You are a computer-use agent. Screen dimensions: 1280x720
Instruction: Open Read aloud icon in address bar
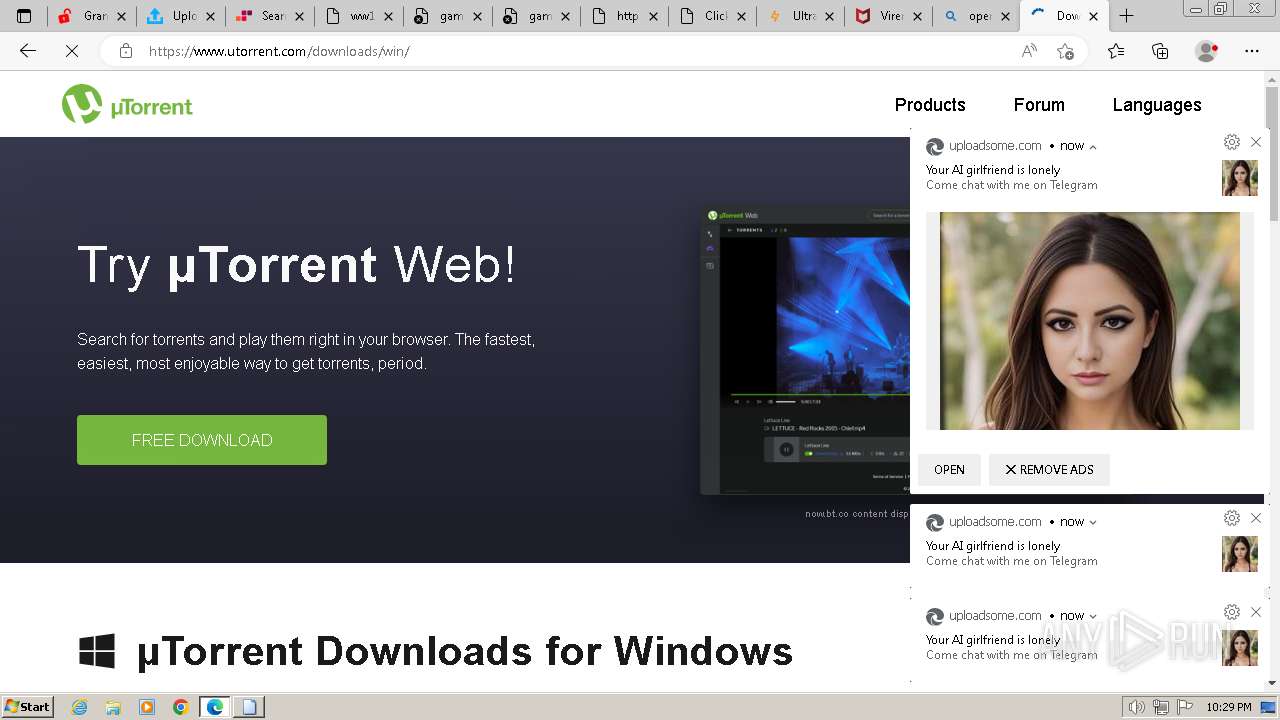1029,51
